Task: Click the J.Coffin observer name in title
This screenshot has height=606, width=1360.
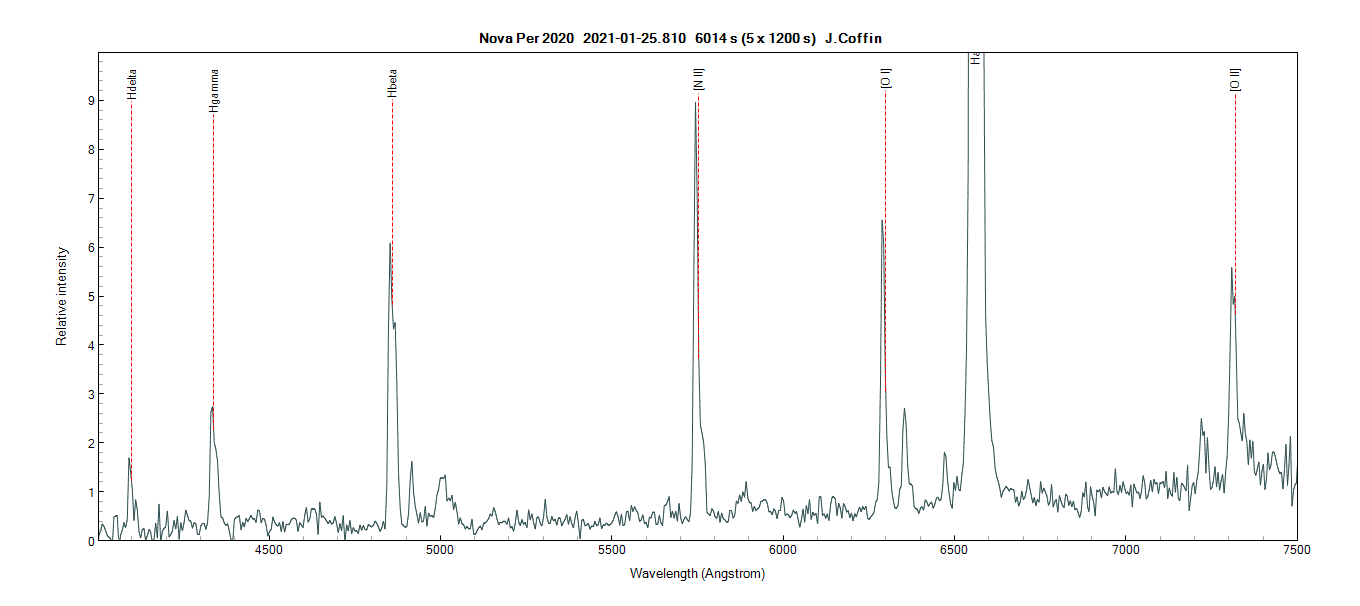Action: 852,39
